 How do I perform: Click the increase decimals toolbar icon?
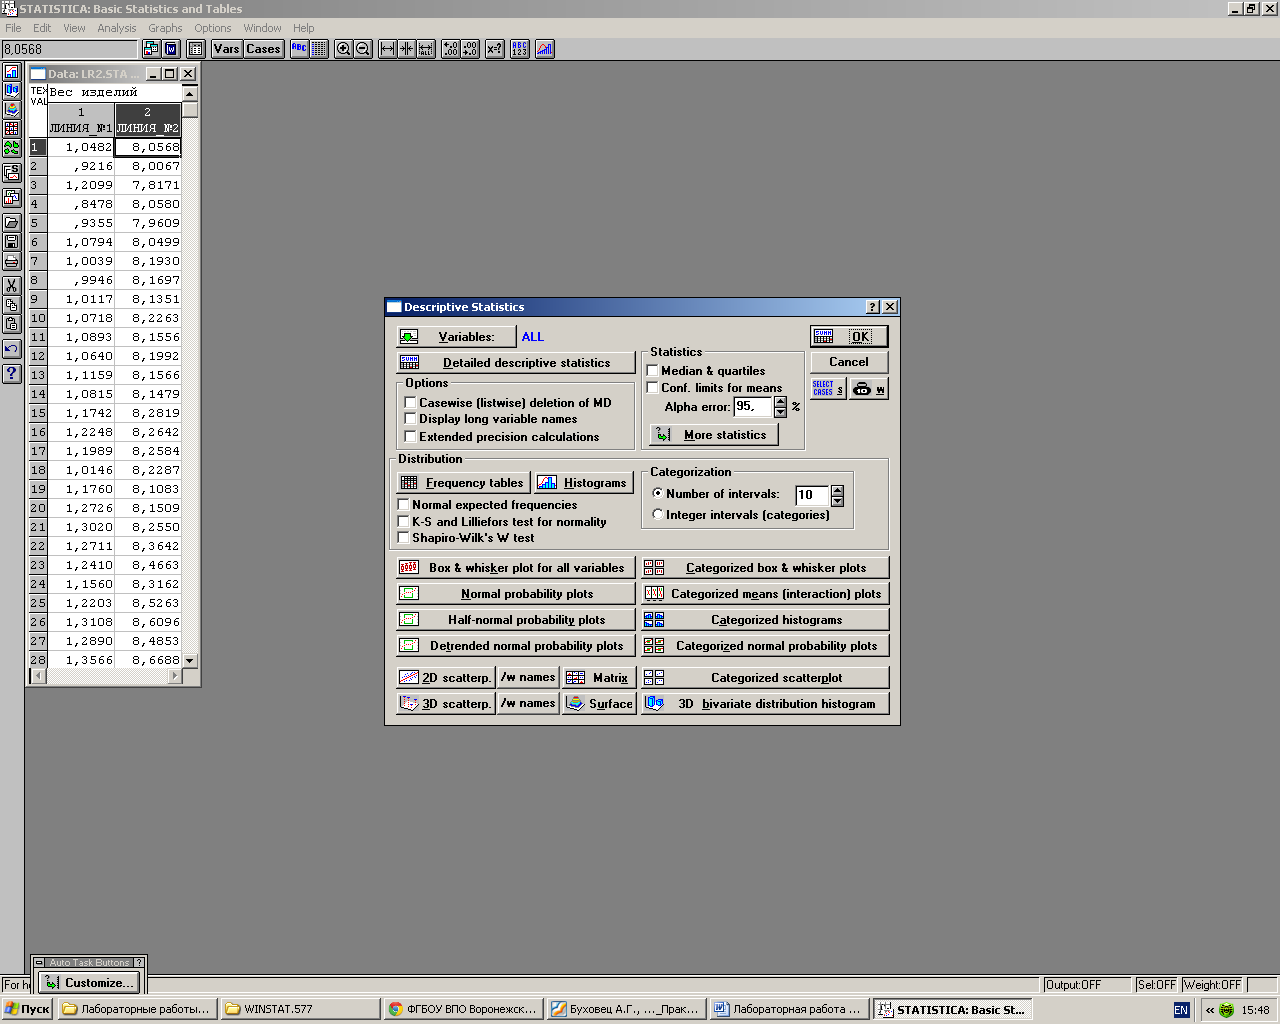pyautogui.click(x=451, y=49)
